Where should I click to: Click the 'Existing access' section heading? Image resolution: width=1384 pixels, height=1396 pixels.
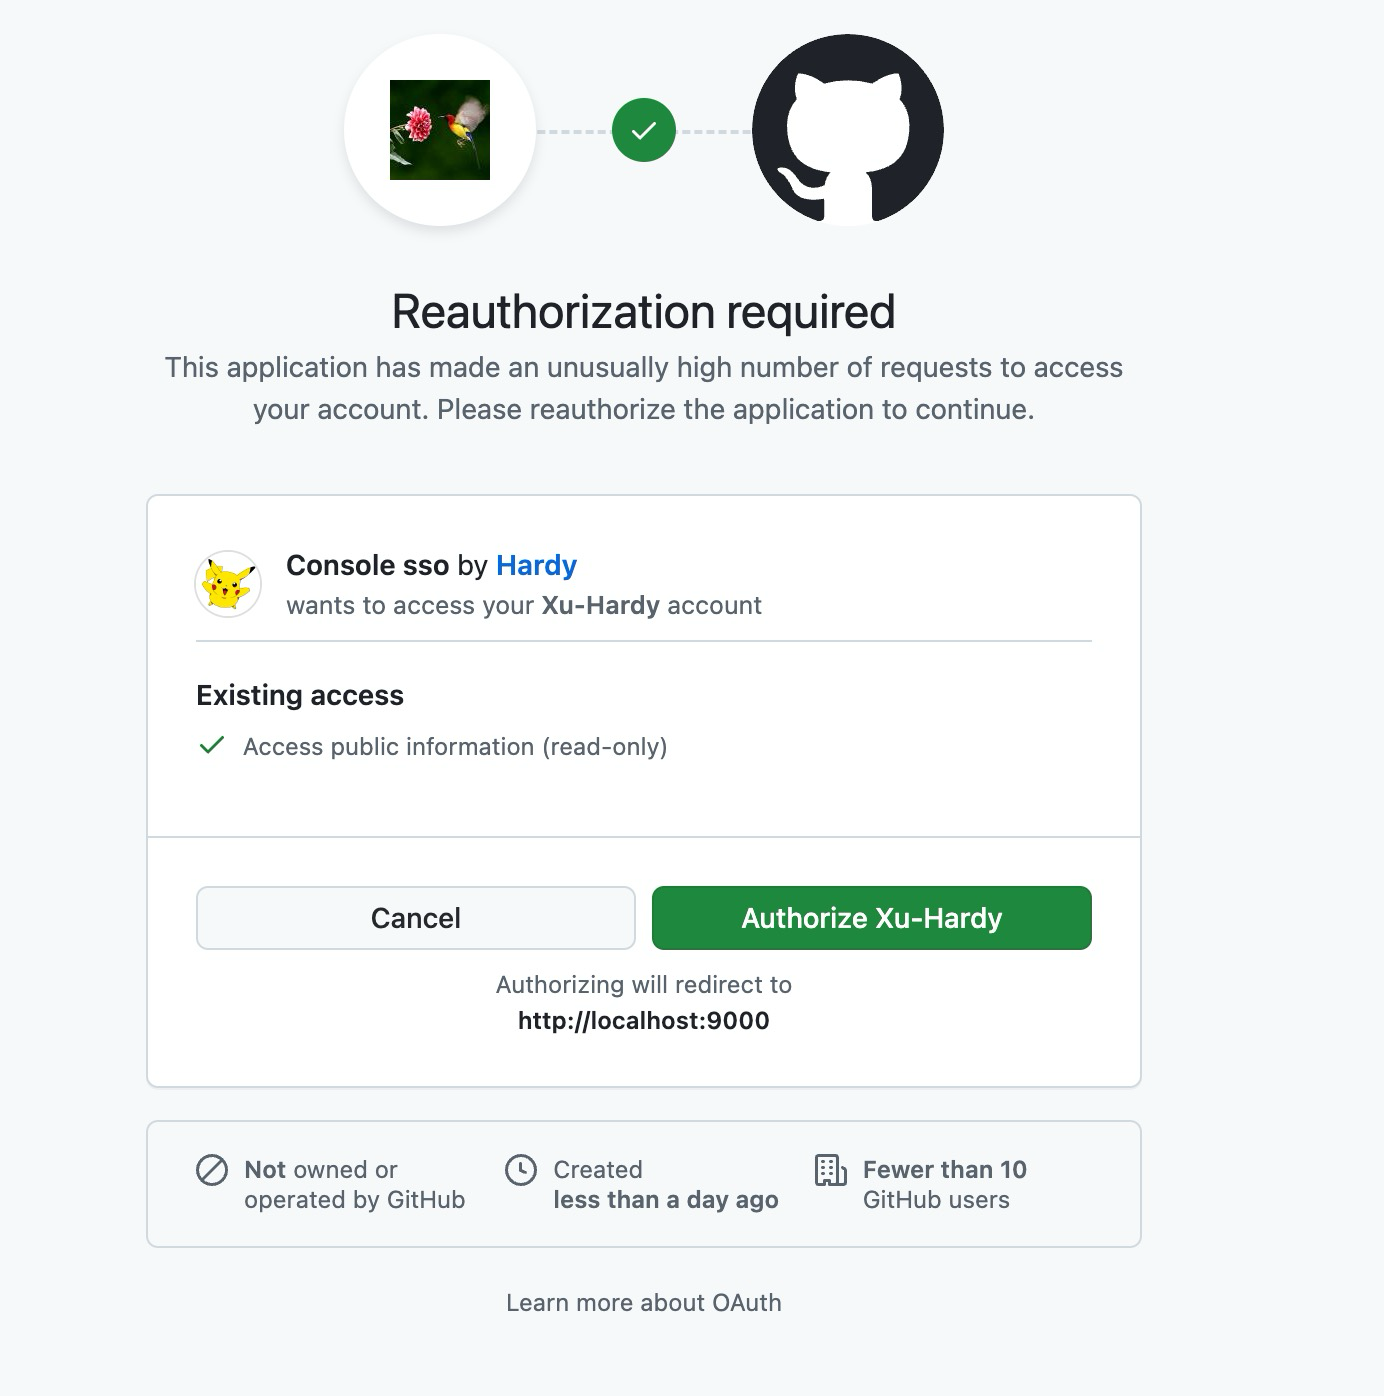coord(299,695)
